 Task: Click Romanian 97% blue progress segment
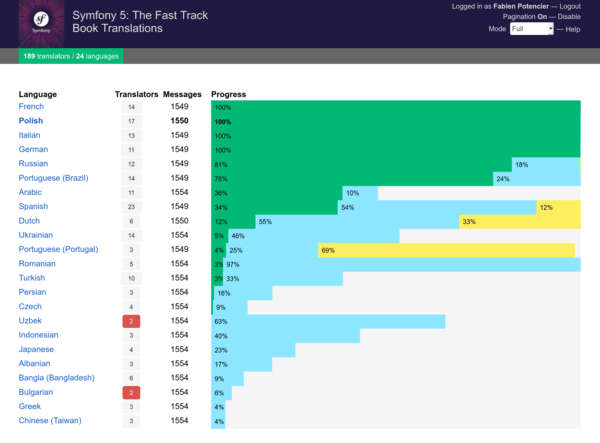402,264
